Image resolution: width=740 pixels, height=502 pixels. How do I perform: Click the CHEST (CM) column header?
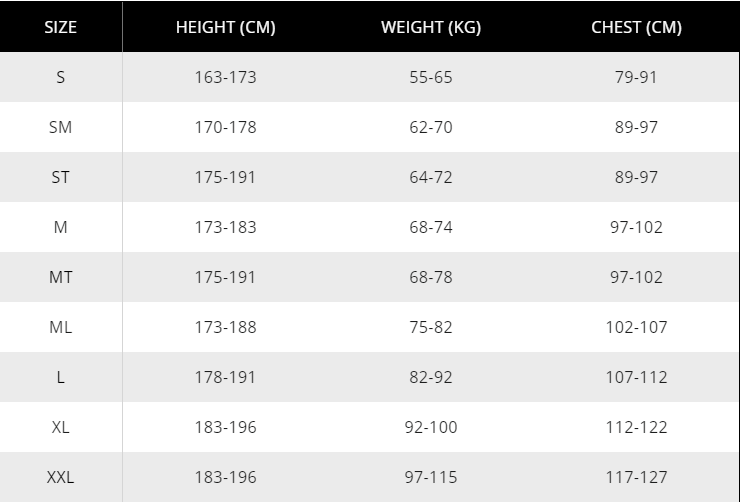point(636,27)
